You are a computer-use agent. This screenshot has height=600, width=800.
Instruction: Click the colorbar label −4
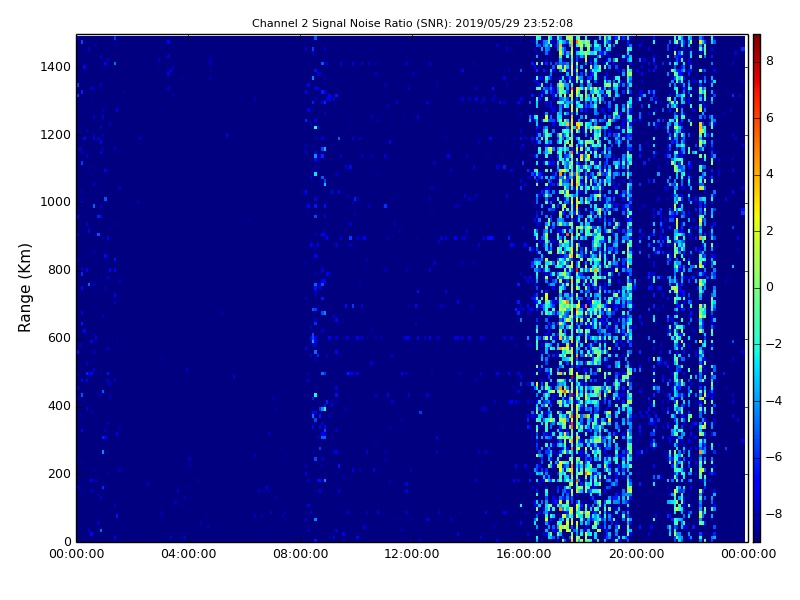[x=774, y=401]
